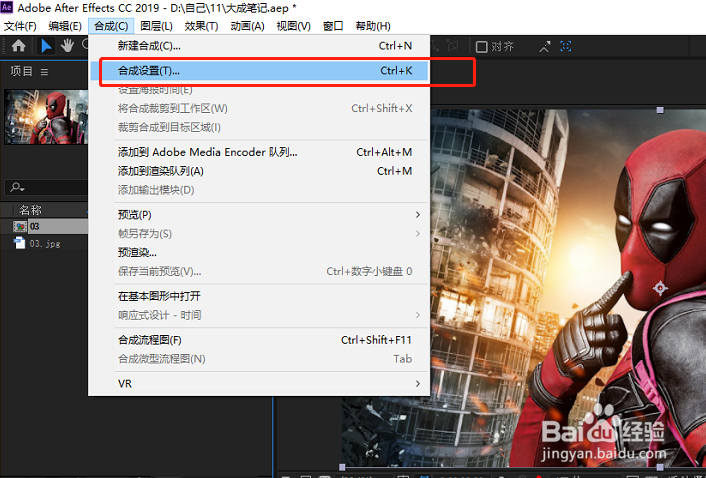Choose 添加到渲染队列(A) entry

(x=259, y=171)
